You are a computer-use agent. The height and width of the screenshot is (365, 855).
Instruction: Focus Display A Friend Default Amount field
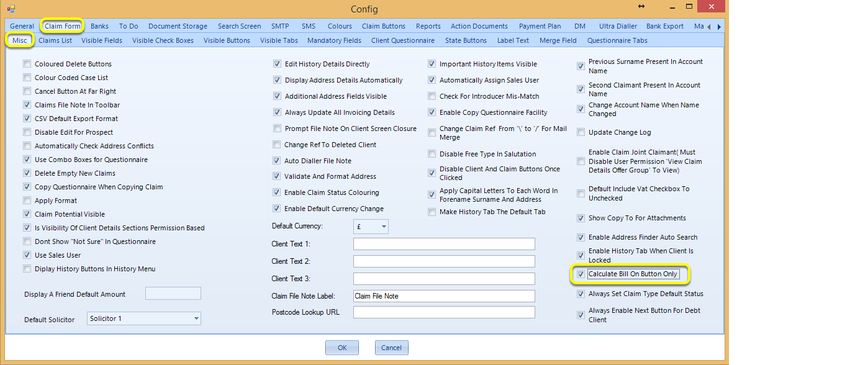click(x=173, y=294)
